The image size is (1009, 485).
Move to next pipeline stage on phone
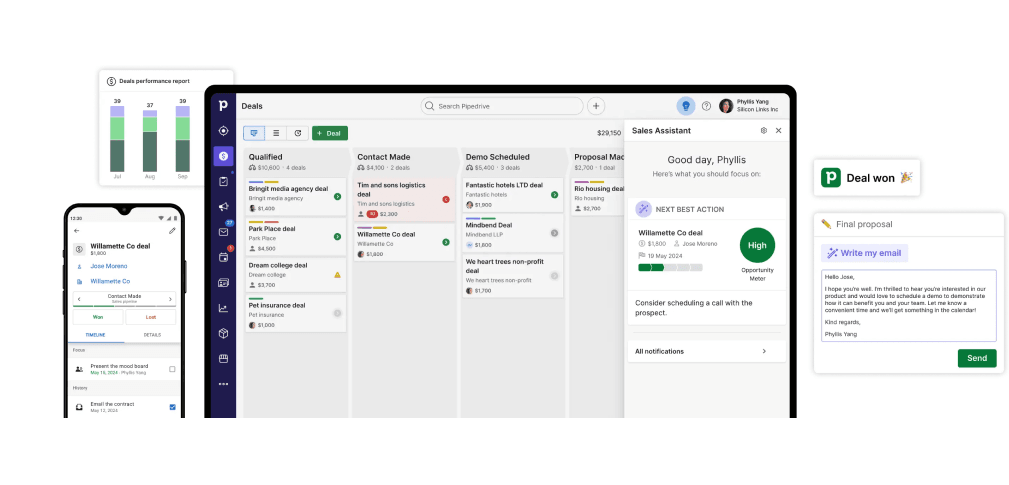coord(171,299)
